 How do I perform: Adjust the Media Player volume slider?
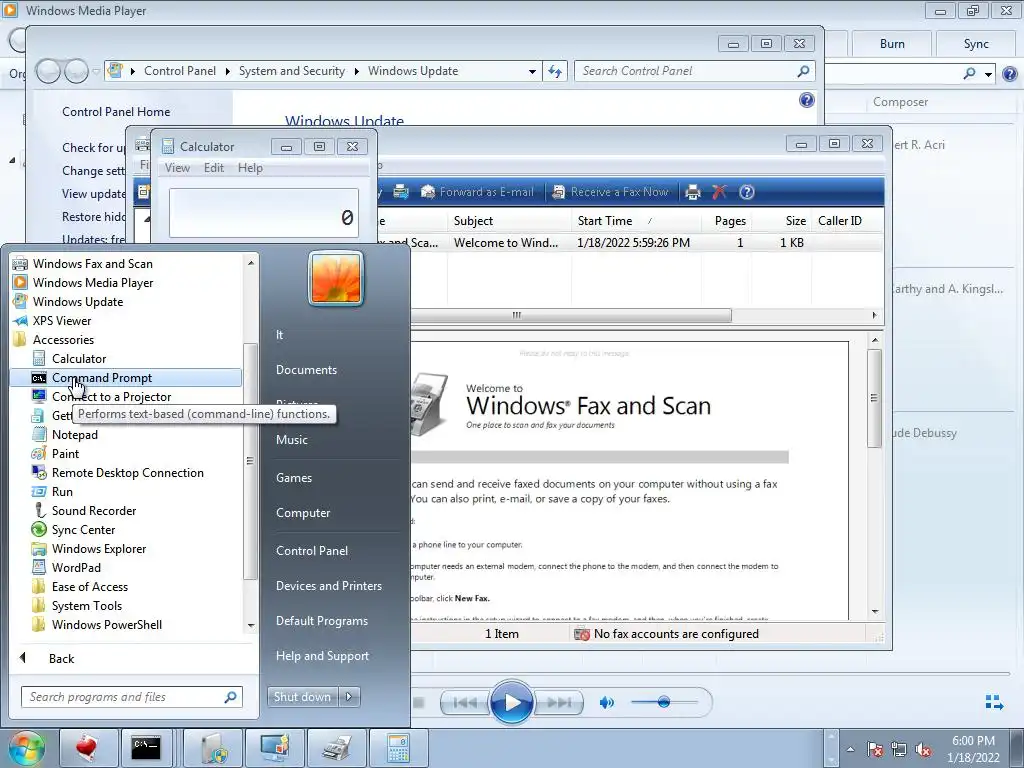tap(664, 703)
